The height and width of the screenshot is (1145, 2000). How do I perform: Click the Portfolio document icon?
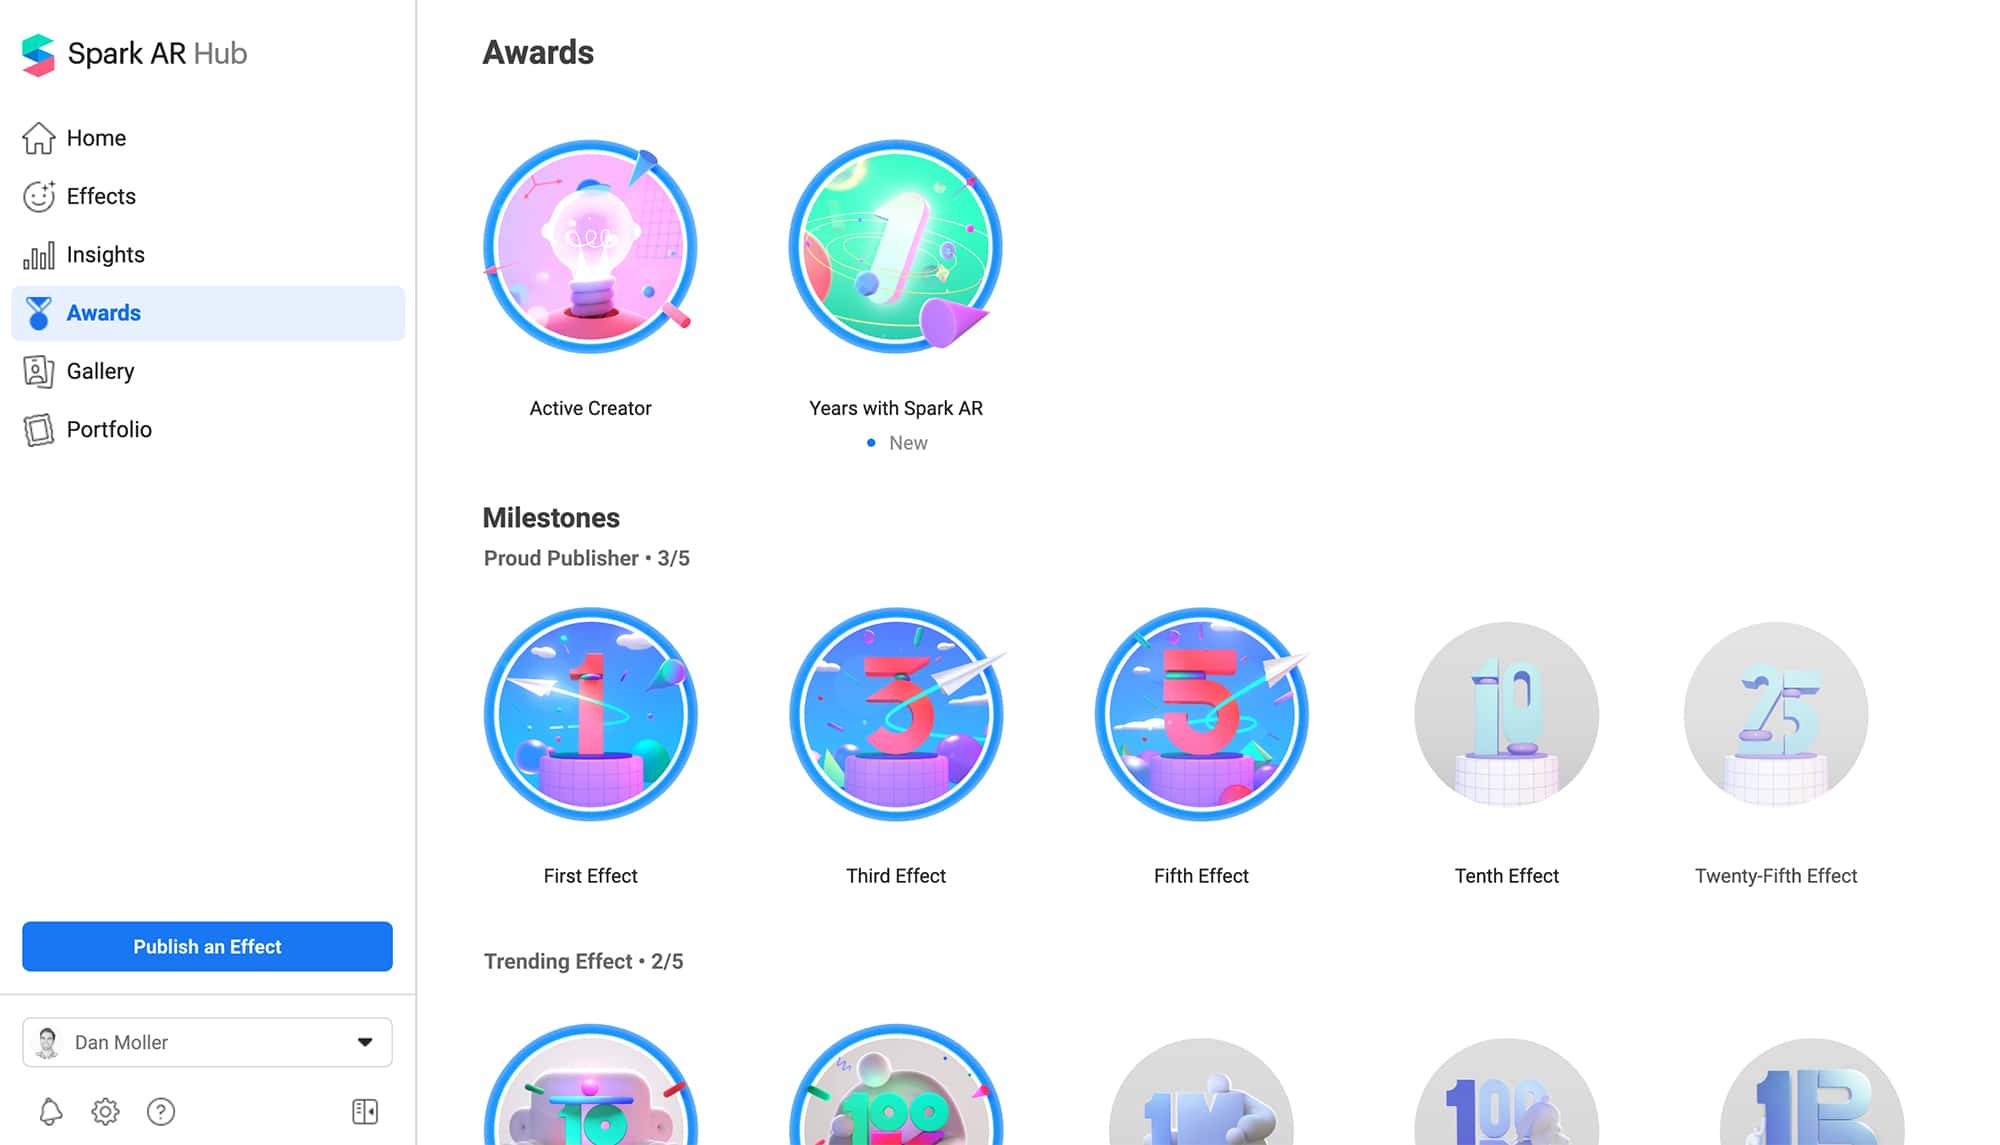(37, 428)
